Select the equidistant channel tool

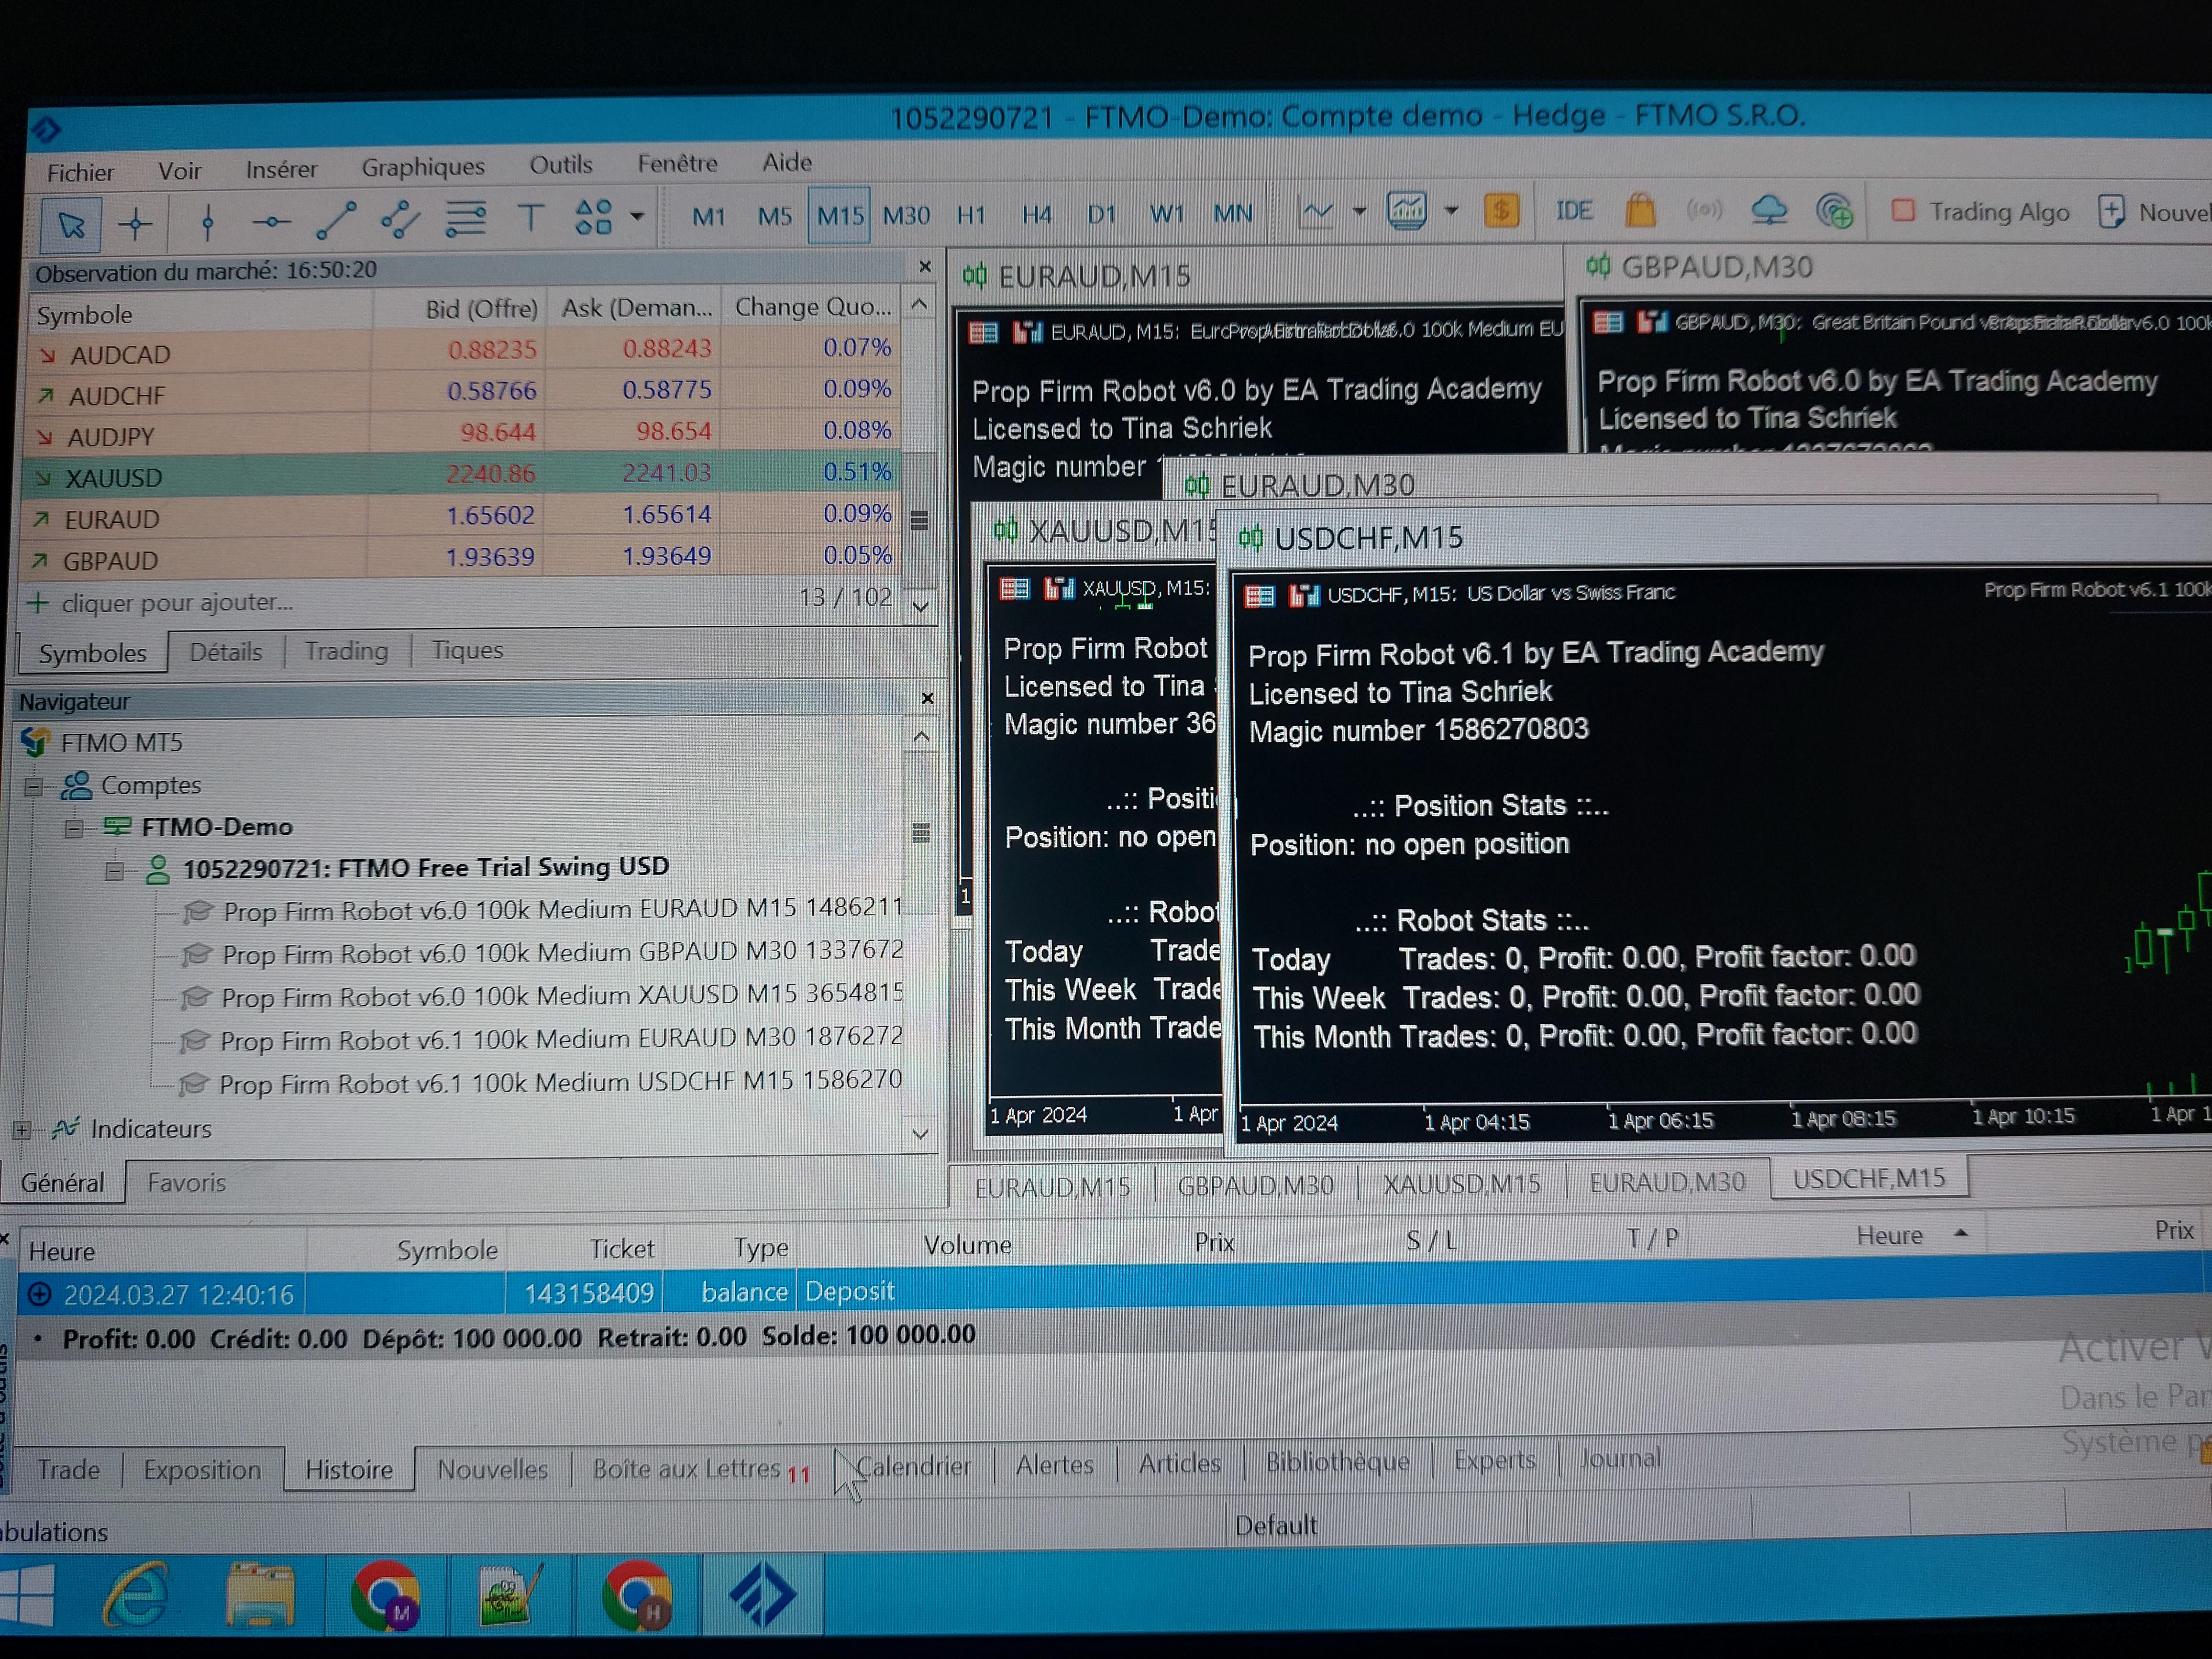click(400, 220)
